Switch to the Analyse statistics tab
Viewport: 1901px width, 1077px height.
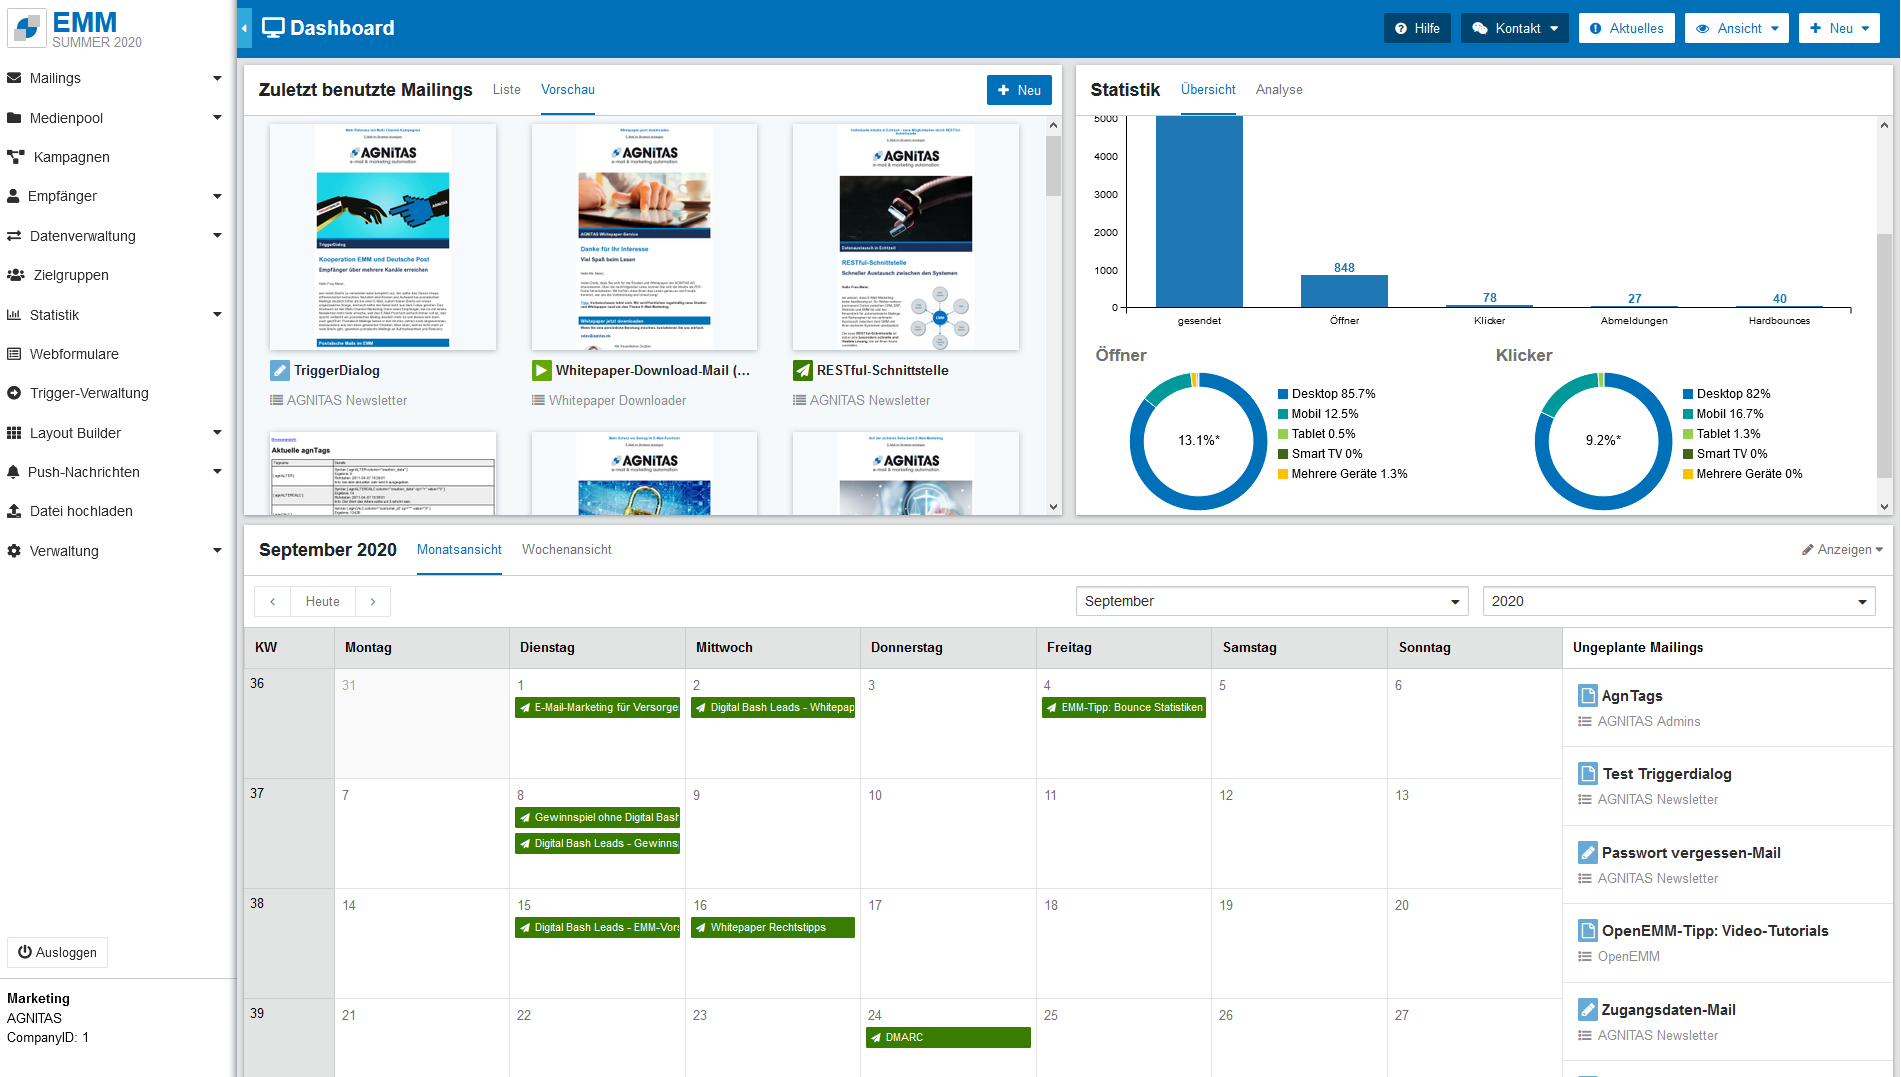[1278, 90]
